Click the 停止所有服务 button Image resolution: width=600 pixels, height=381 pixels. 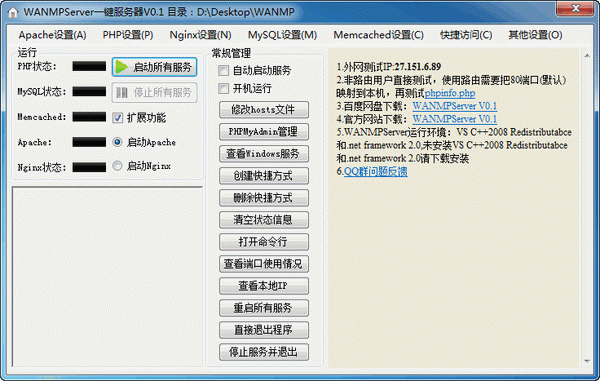click(155, 93)
